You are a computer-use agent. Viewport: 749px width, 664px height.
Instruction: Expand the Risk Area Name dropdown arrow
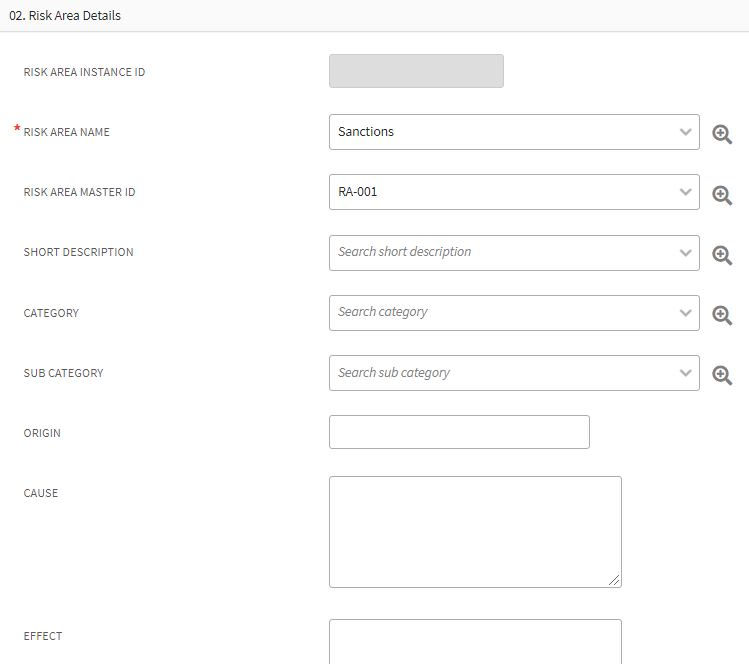685,132
